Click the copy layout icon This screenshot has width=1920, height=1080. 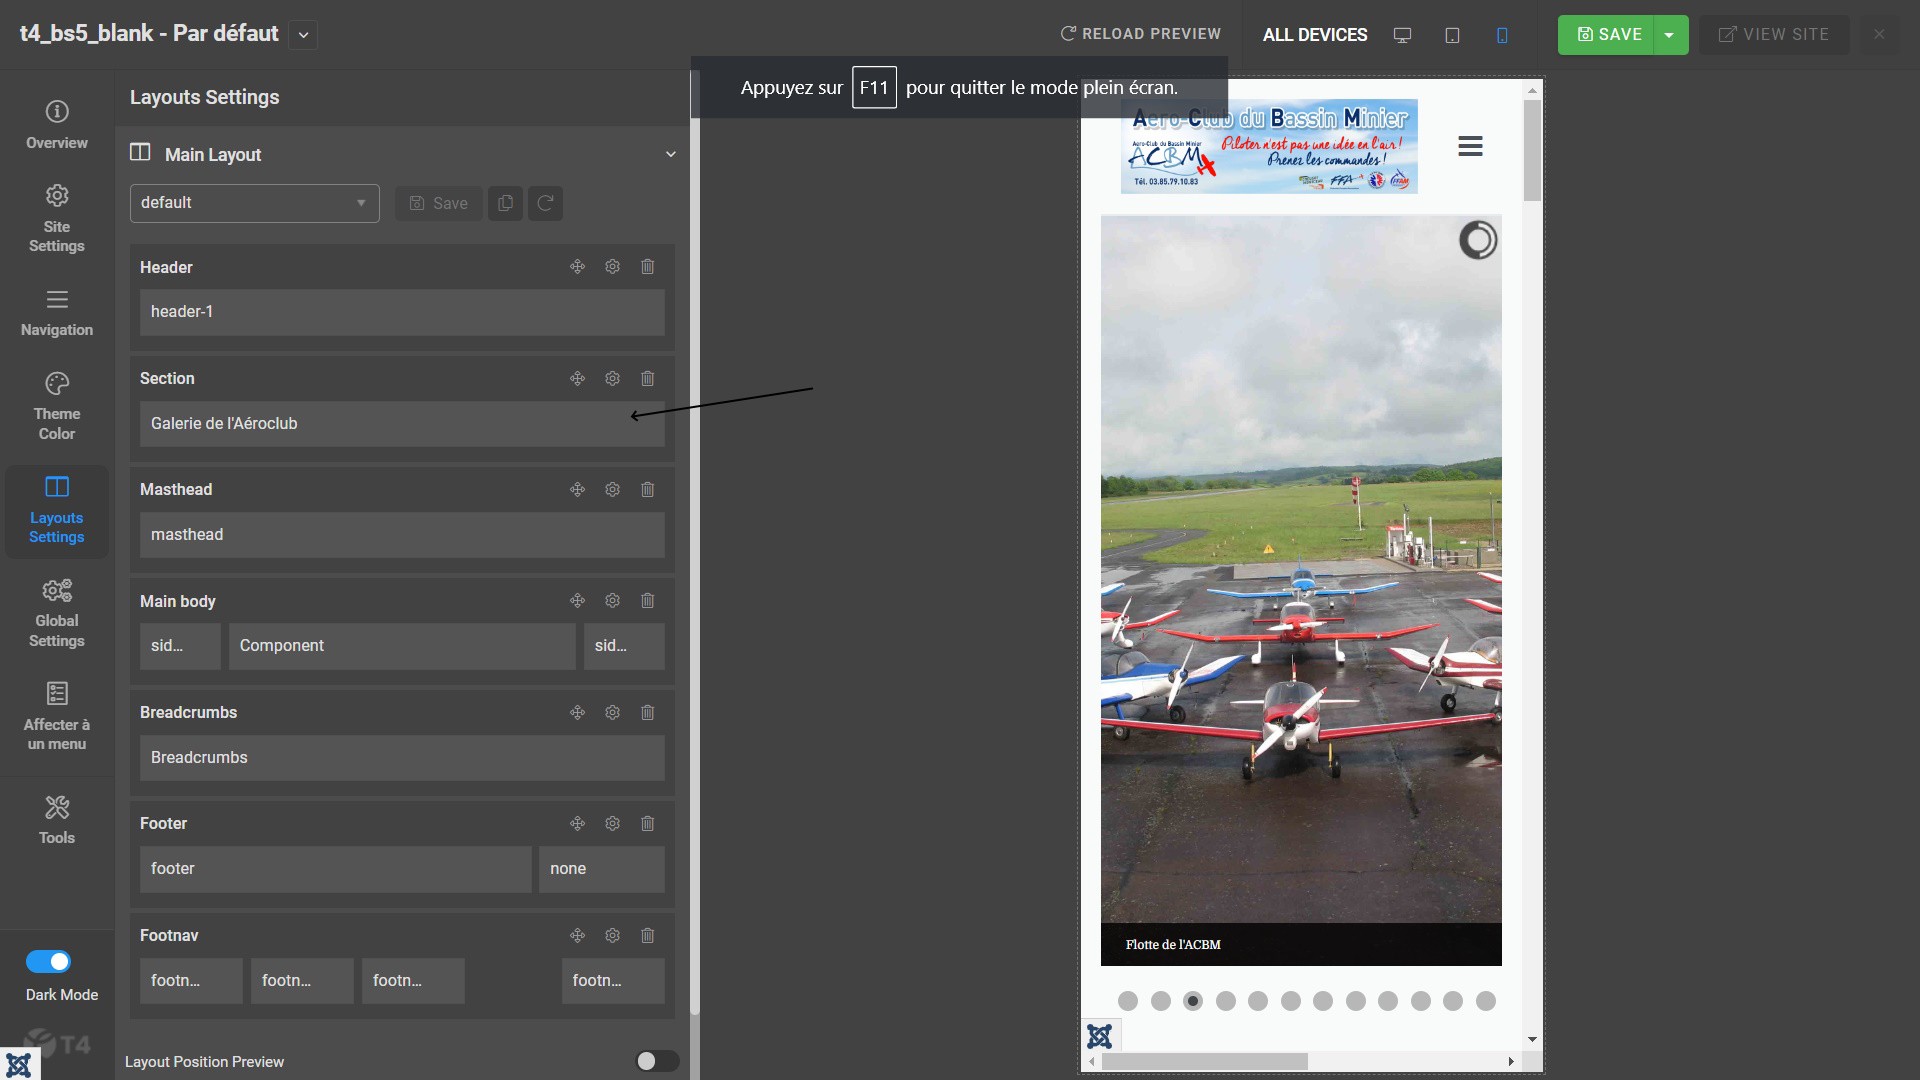coord(505,203)
